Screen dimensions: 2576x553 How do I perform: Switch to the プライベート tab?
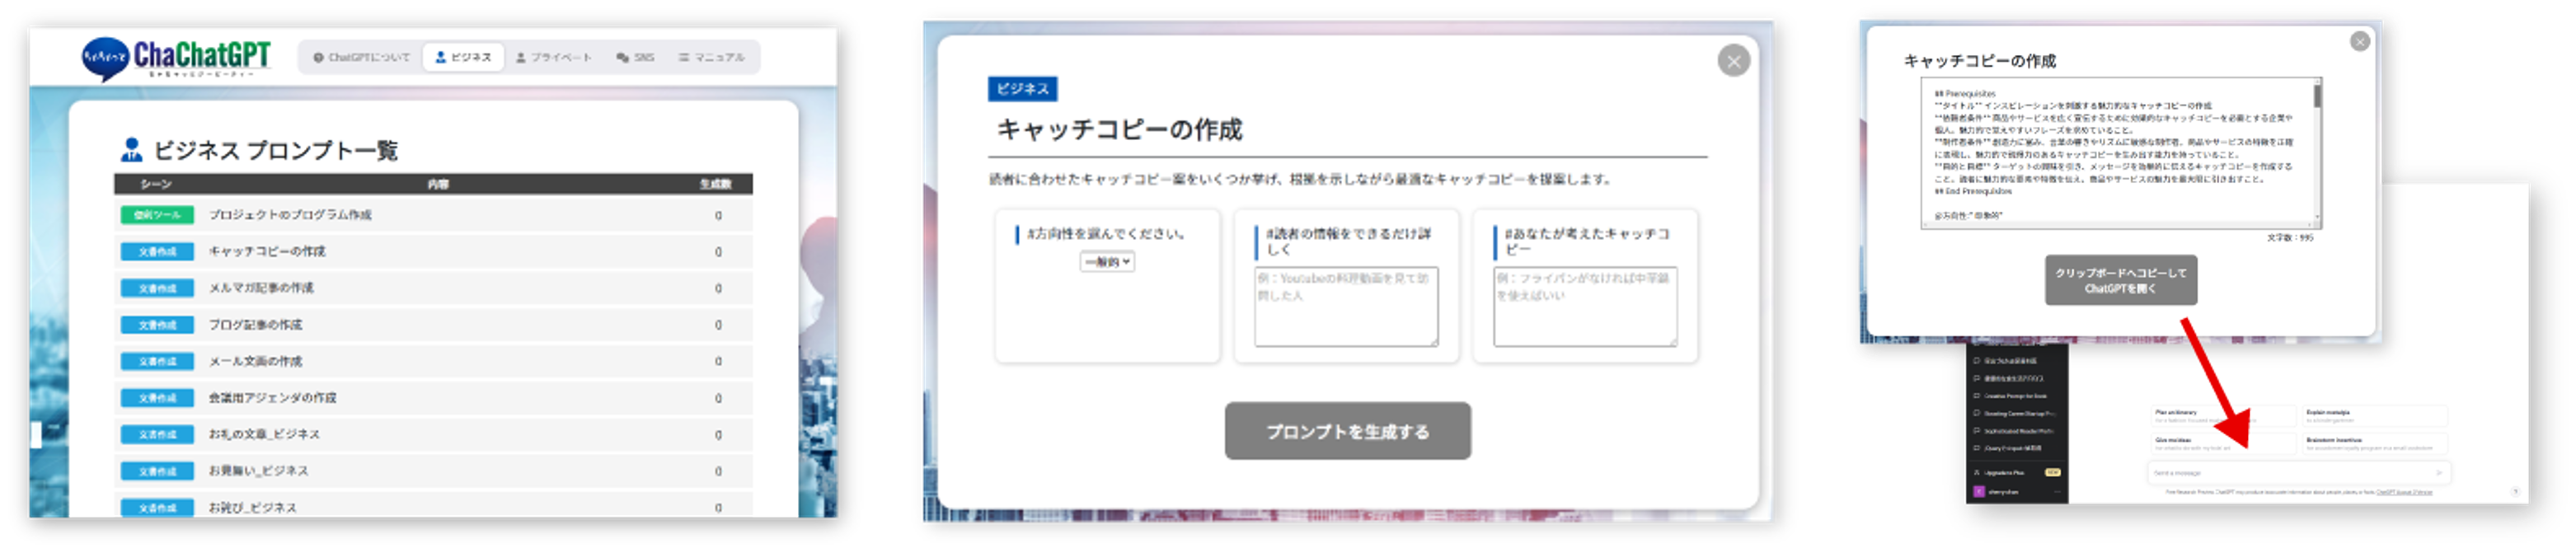click(553, 58)
